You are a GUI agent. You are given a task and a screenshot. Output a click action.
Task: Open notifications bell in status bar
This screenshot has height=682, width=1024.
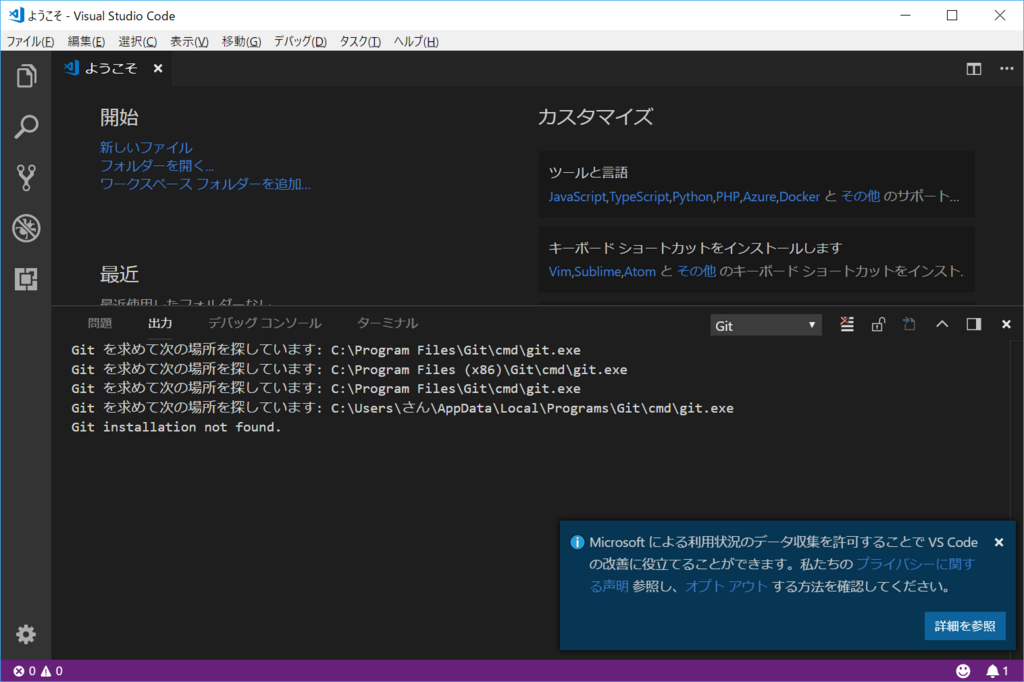coord(997,671)
